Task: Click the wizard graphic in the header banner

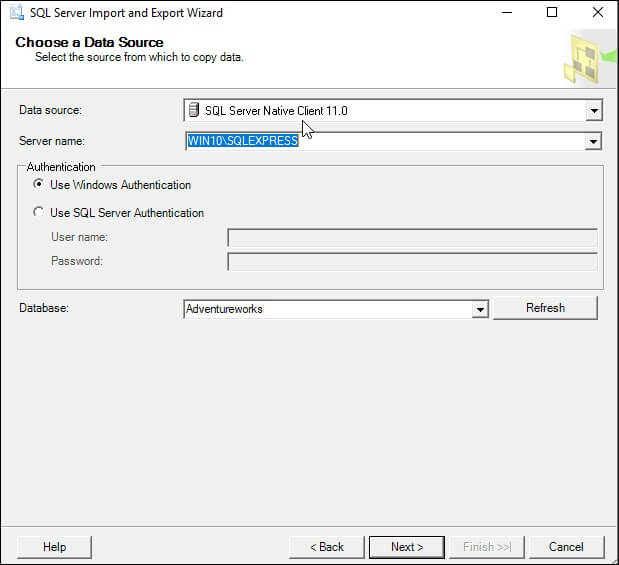Action: click(583, 58)
